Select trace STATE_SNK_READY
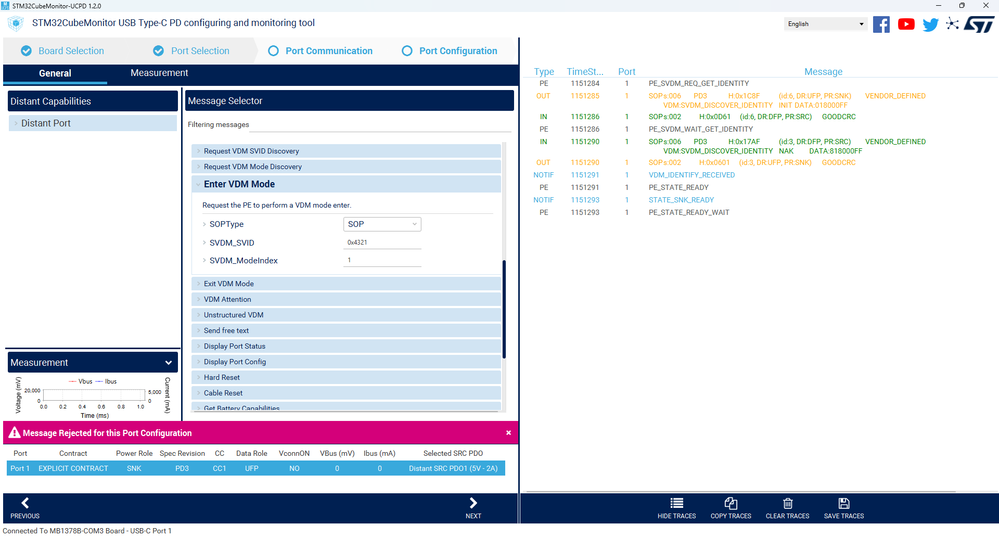This screenshot has width=999, height=537. pos(681,200)
